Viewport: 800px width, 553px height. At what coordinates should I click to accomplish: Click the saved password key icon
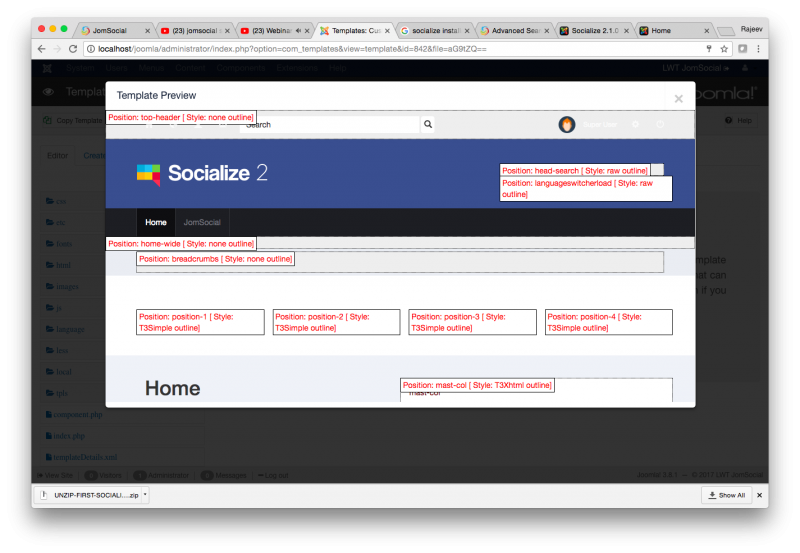[709, 49]
